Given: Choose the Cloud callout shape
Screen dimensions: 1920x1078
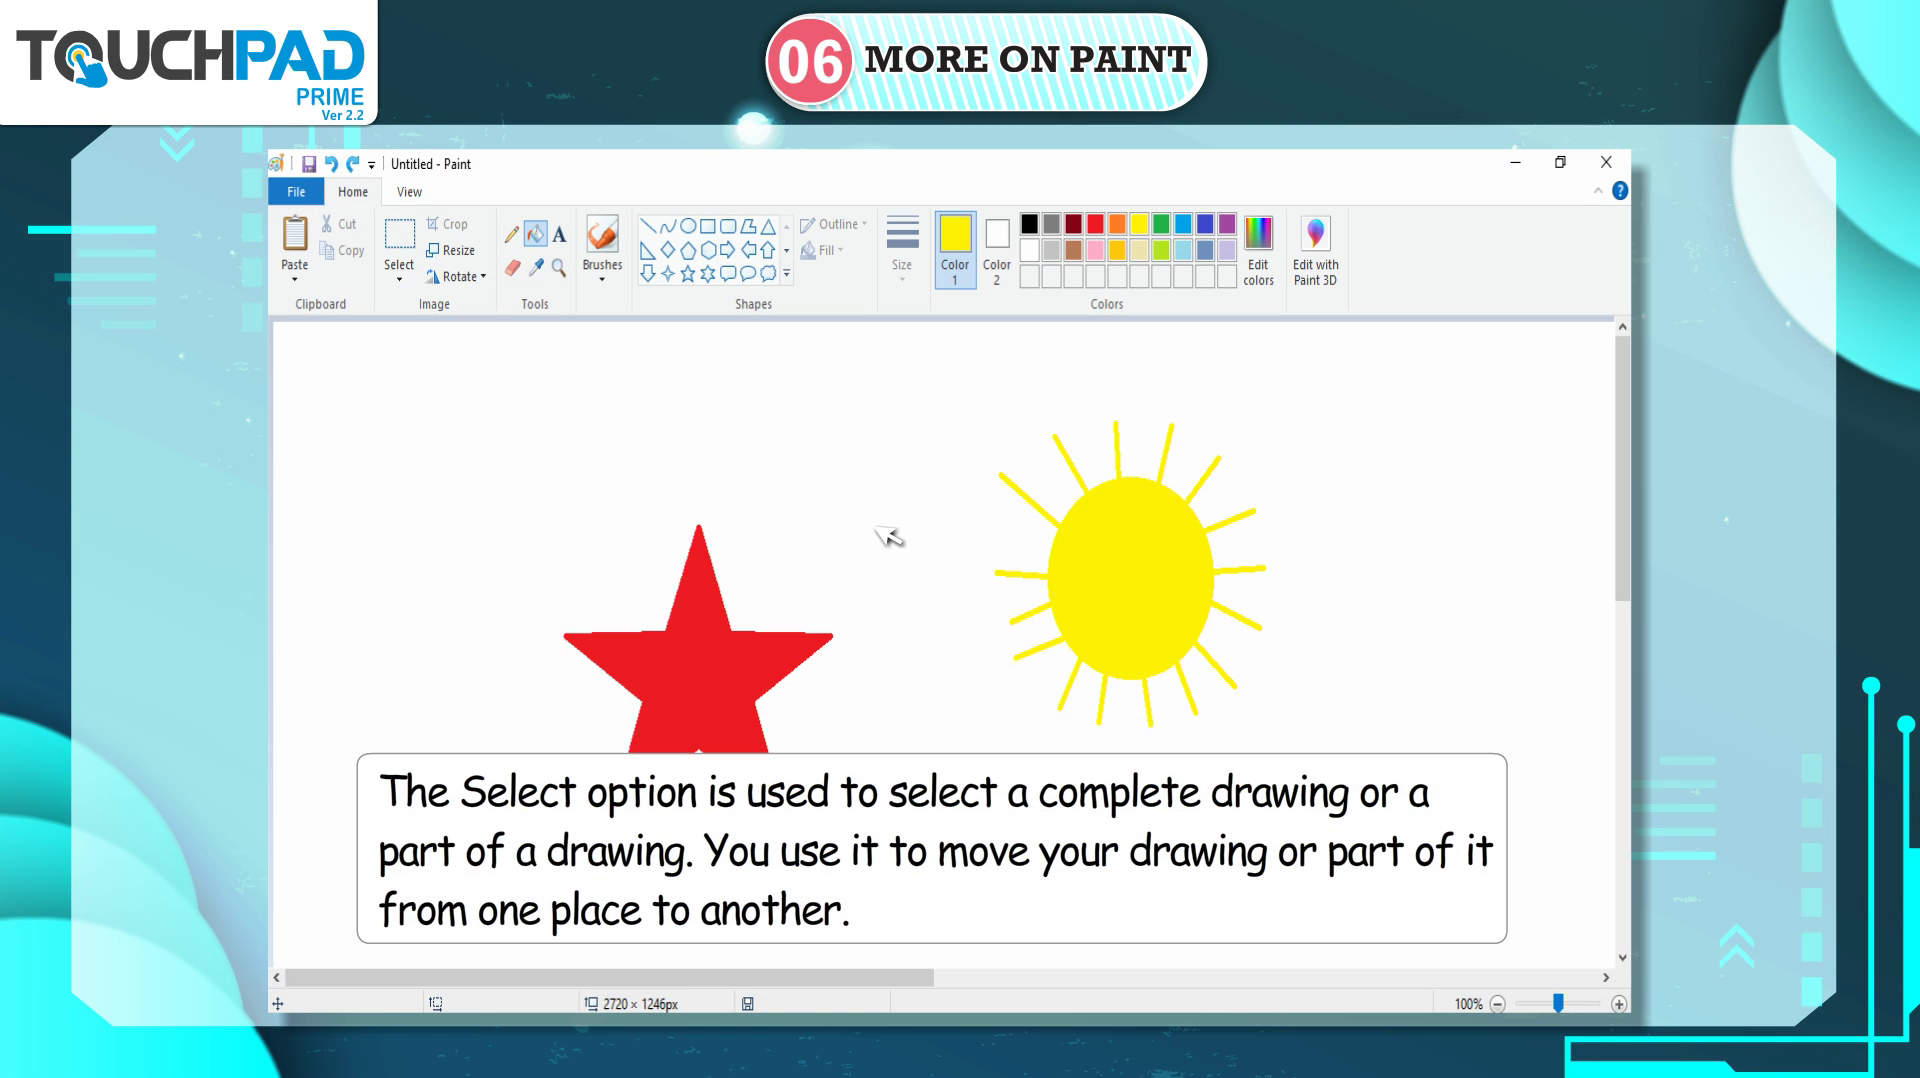Looking at the screenshot, I should pyautogui.click(x=768, y=273).
